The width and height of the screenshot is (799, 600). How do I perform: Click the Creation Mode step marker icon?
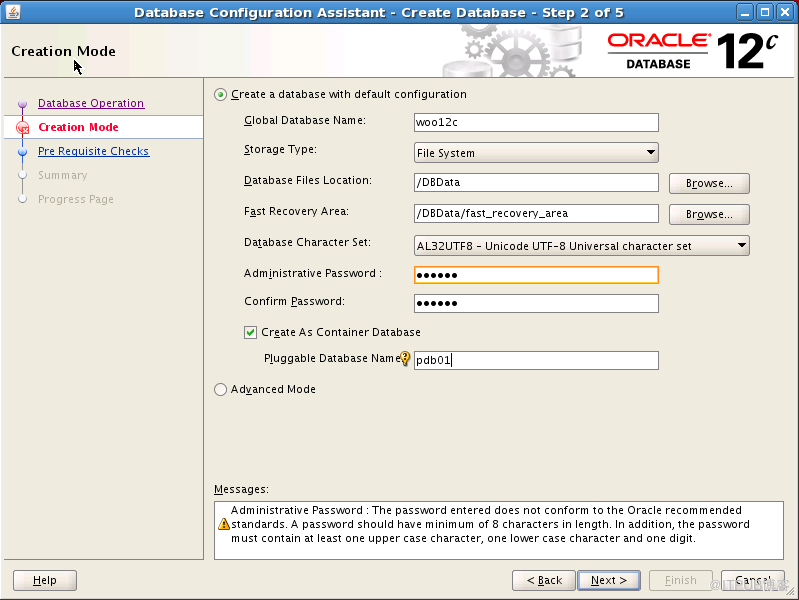tap(22, 127)
